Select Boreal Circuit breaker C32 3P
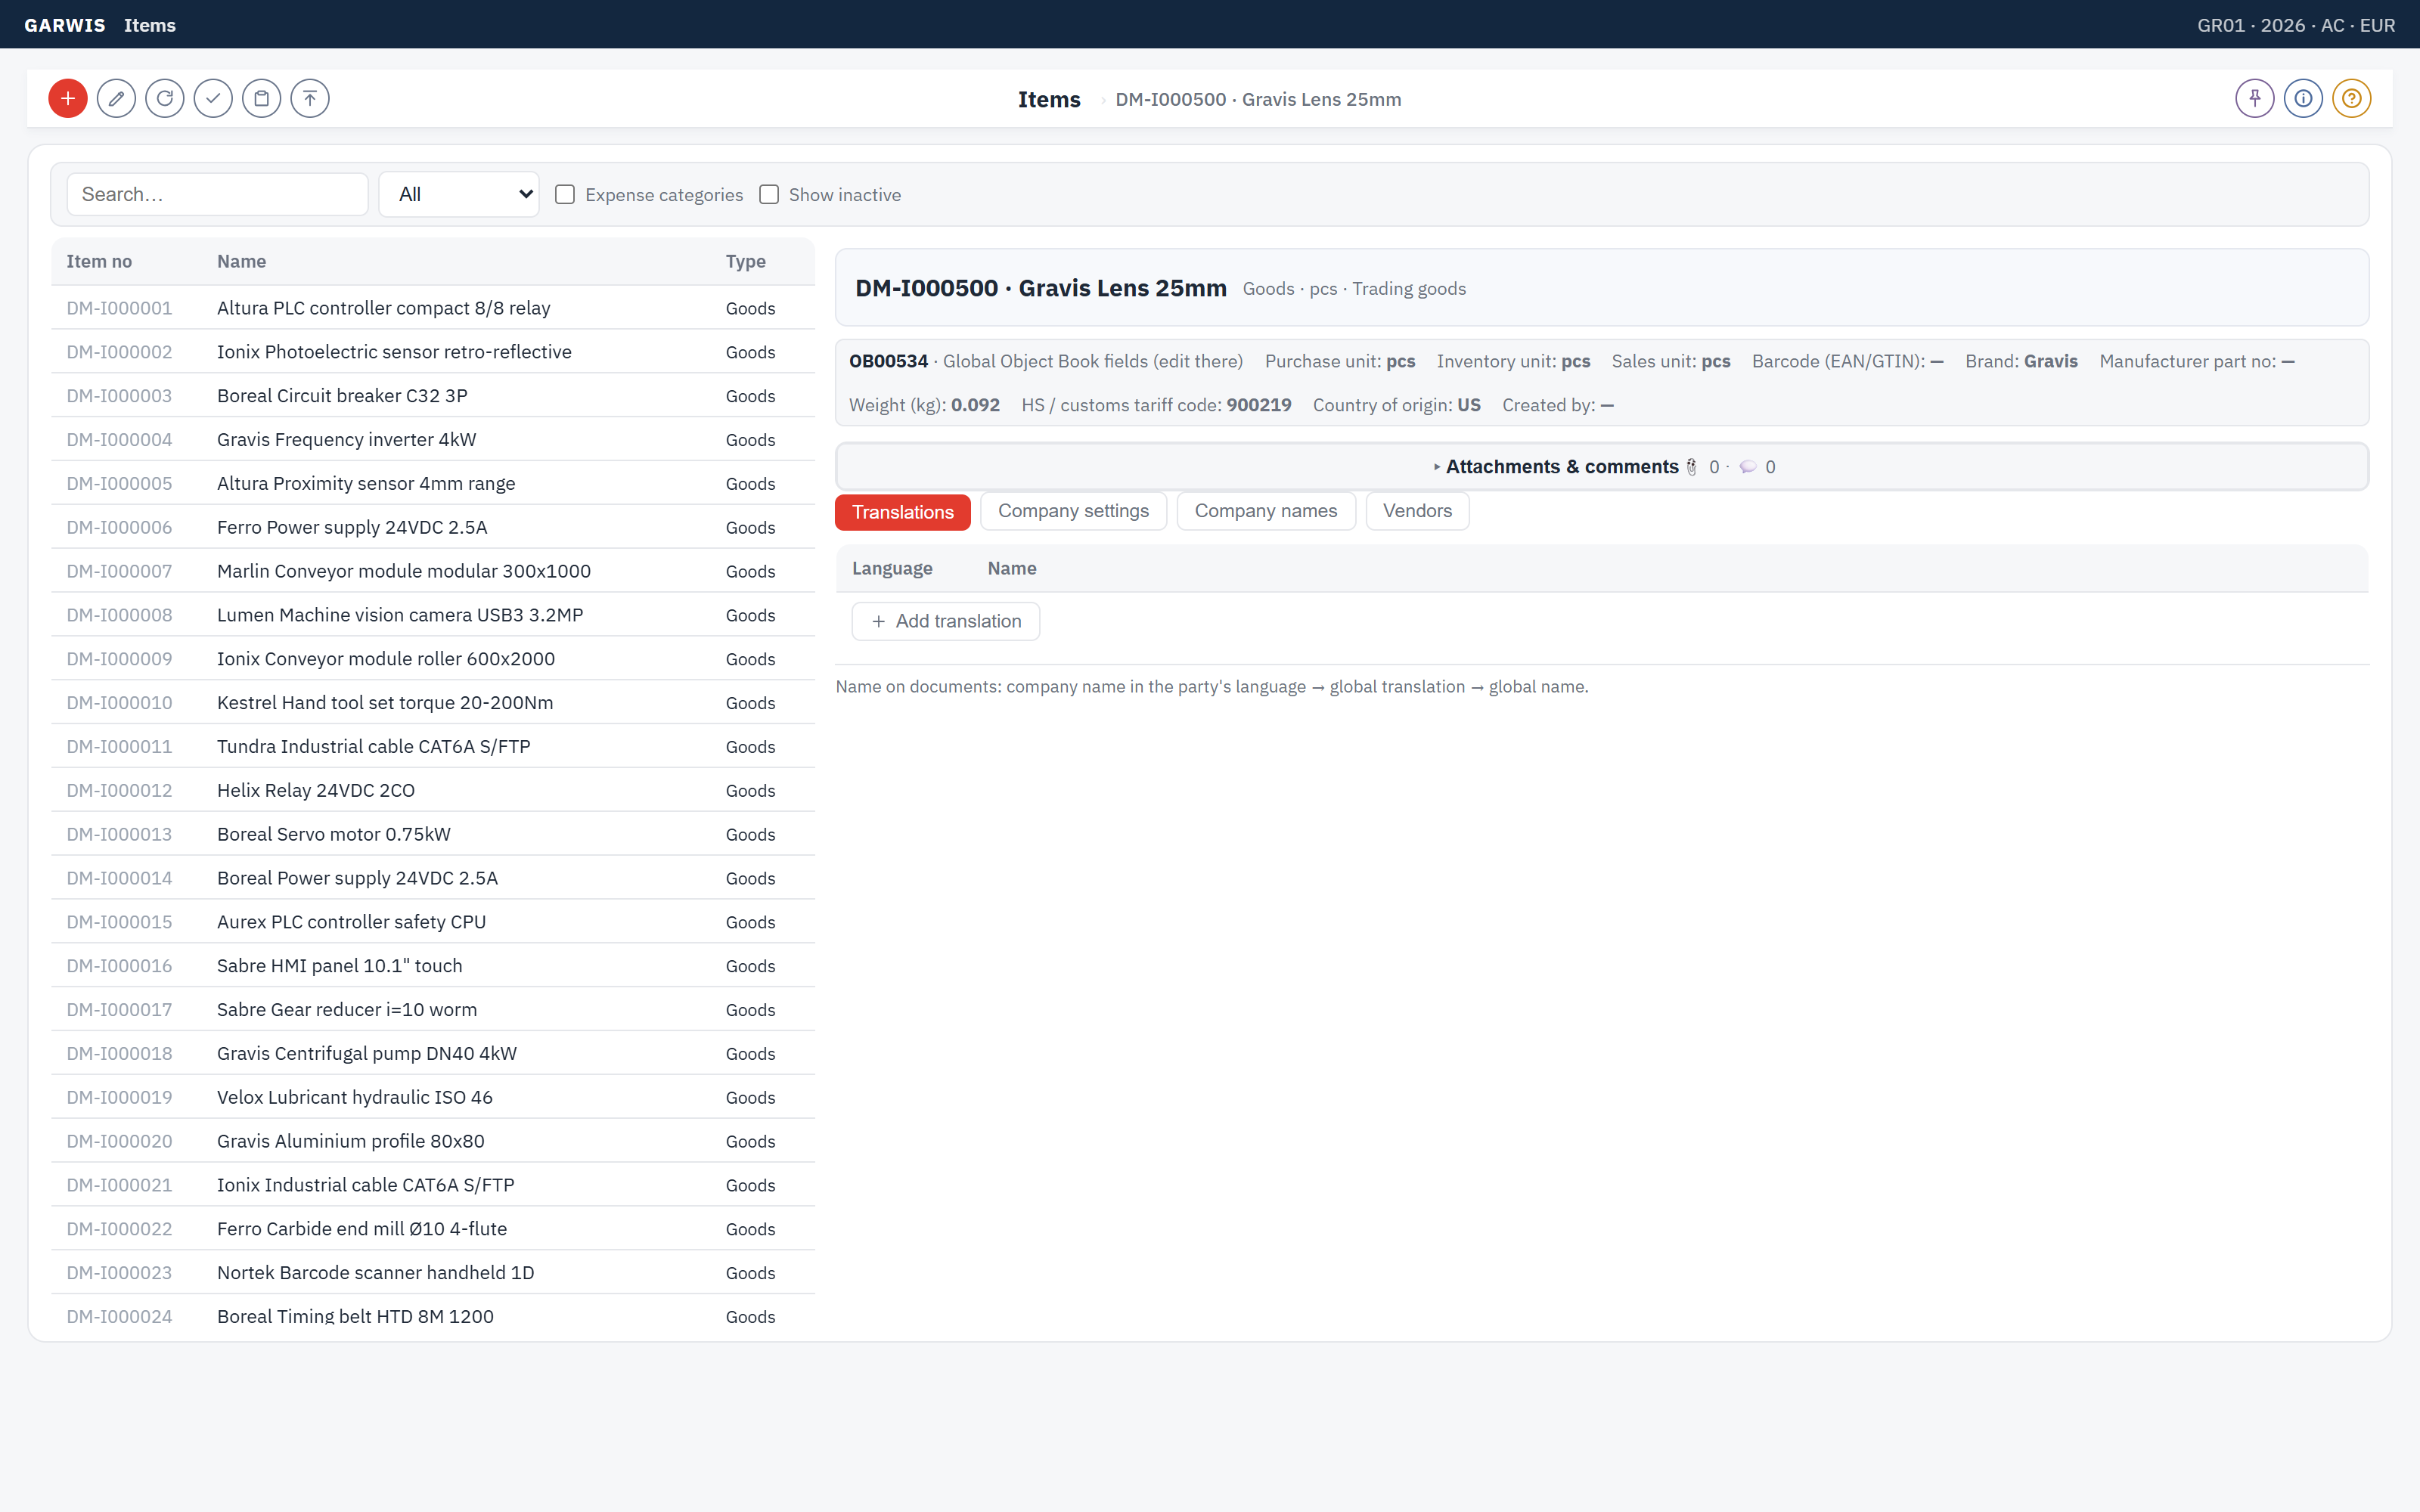The height and width of the screenshot is (1512, 2420). coord(433,396)
